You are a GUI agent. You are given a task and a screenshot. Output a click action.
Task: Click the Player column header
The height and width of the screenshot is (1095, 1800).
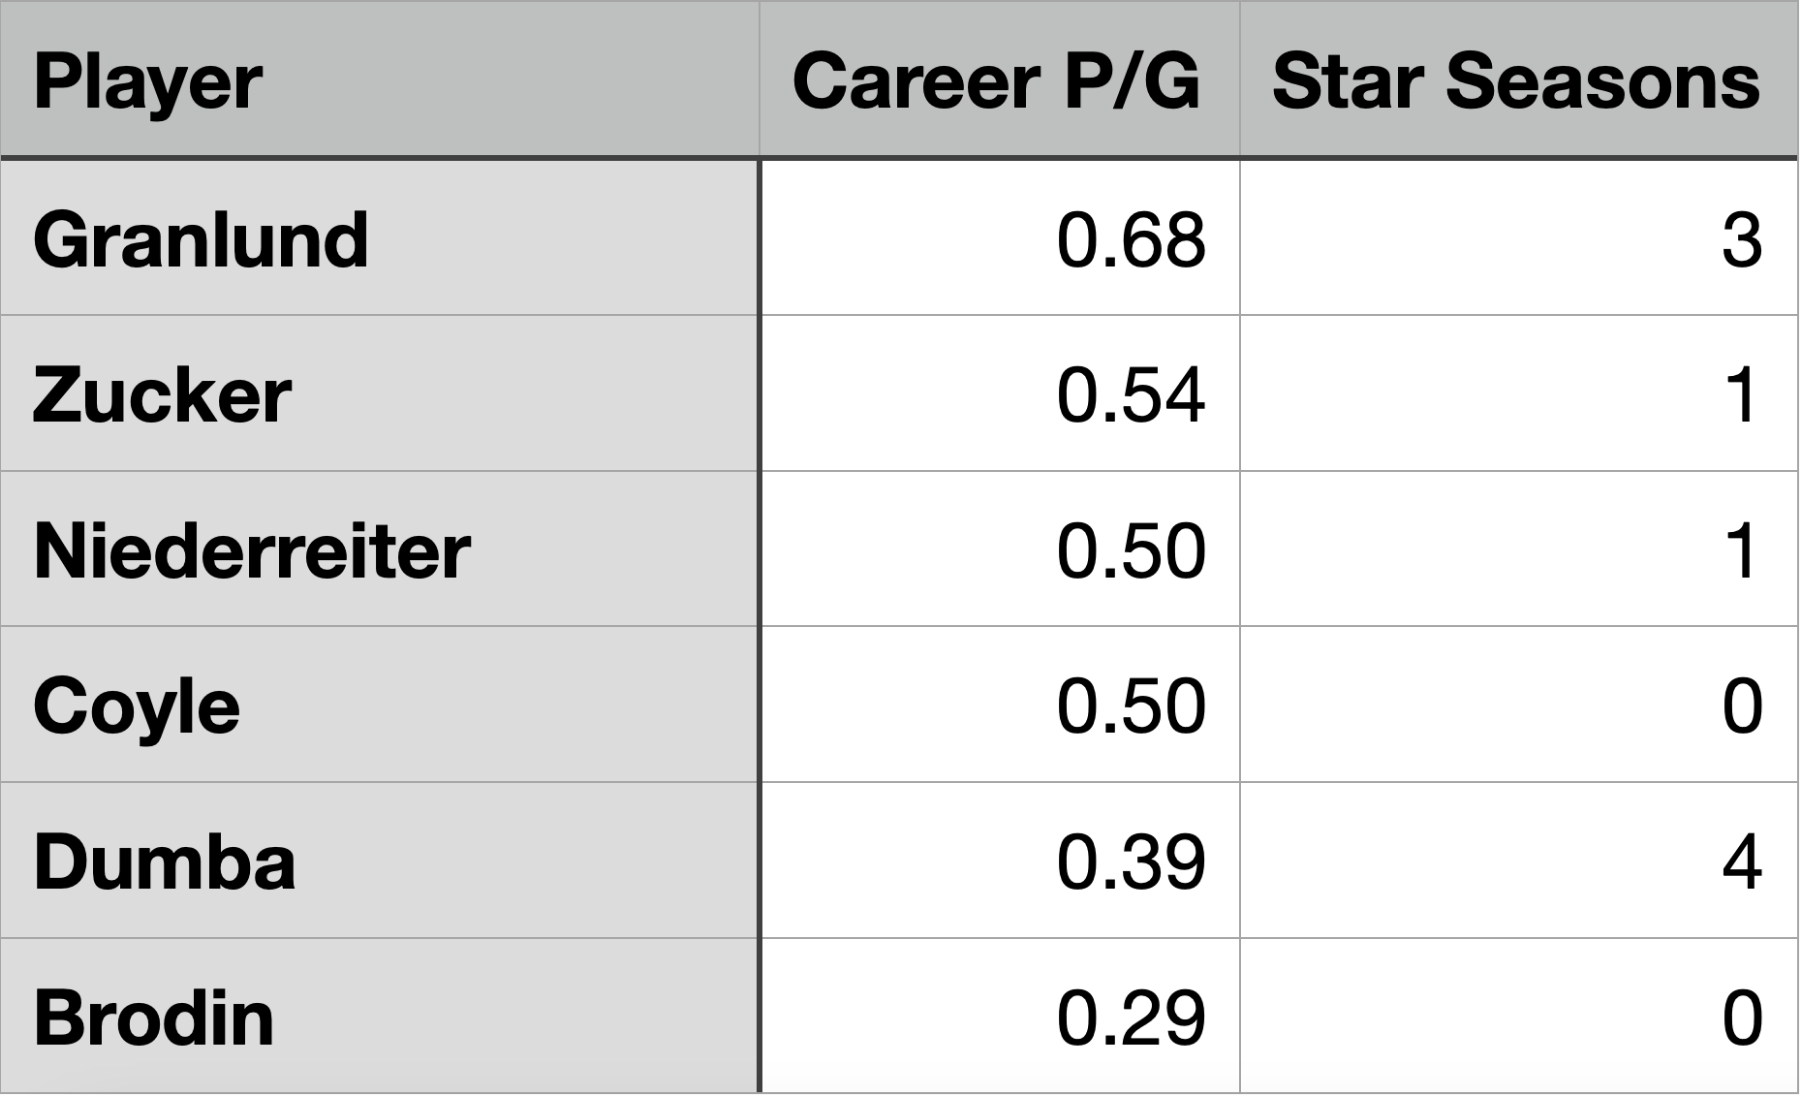[x=148, y=82]
